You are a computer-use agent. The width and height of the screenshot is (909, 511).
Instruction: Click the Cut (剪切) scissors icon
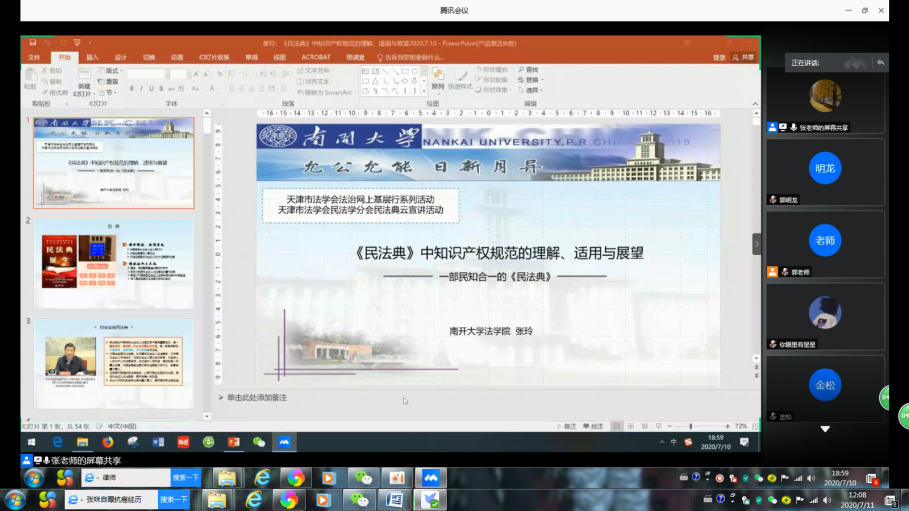pos(44,71)
